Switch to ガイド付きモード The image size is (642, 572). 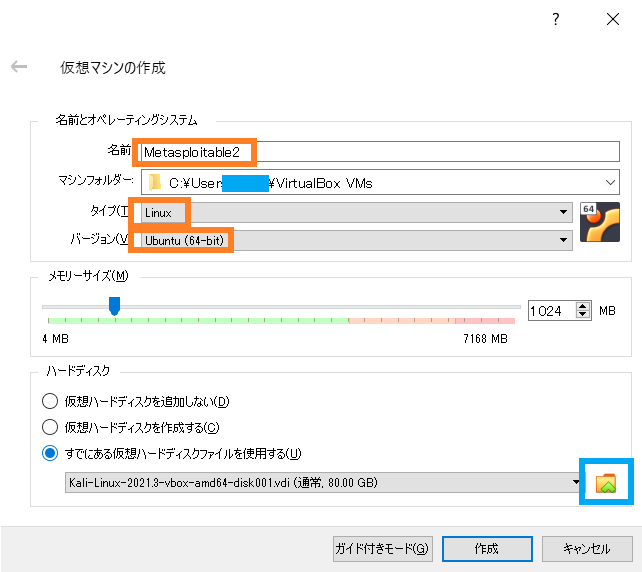coord(382,549)
